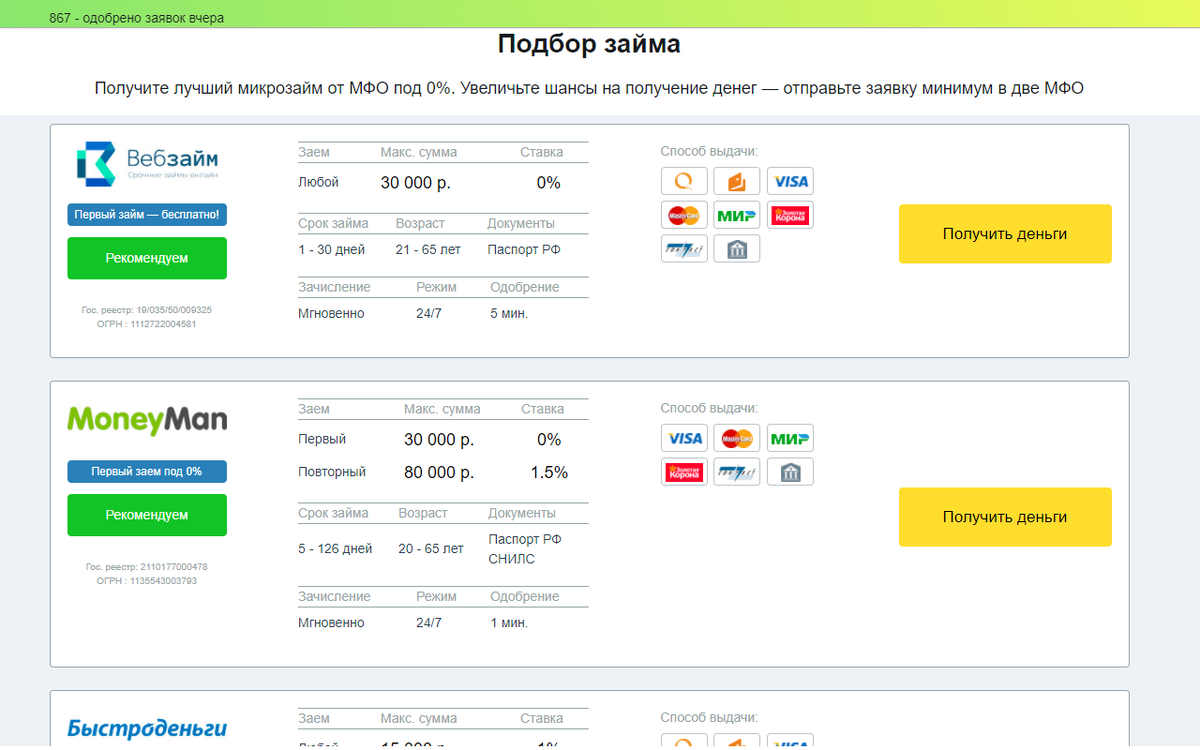Click the bank building icon in MoneyMan card
The height and width of the screenshot is (750, 1200).
pyautogui.click(x=790, y=472)
